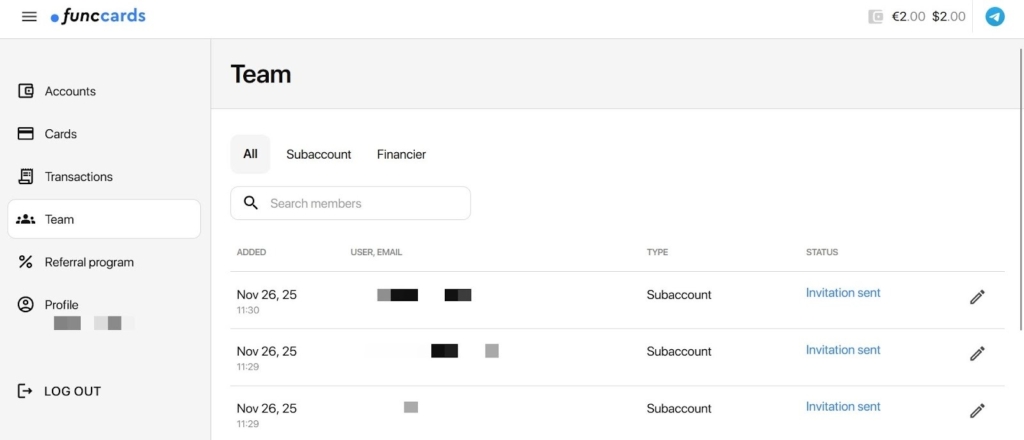1024x440 pixels.
Task: Open the Transactions page
Action: (78, 177)
